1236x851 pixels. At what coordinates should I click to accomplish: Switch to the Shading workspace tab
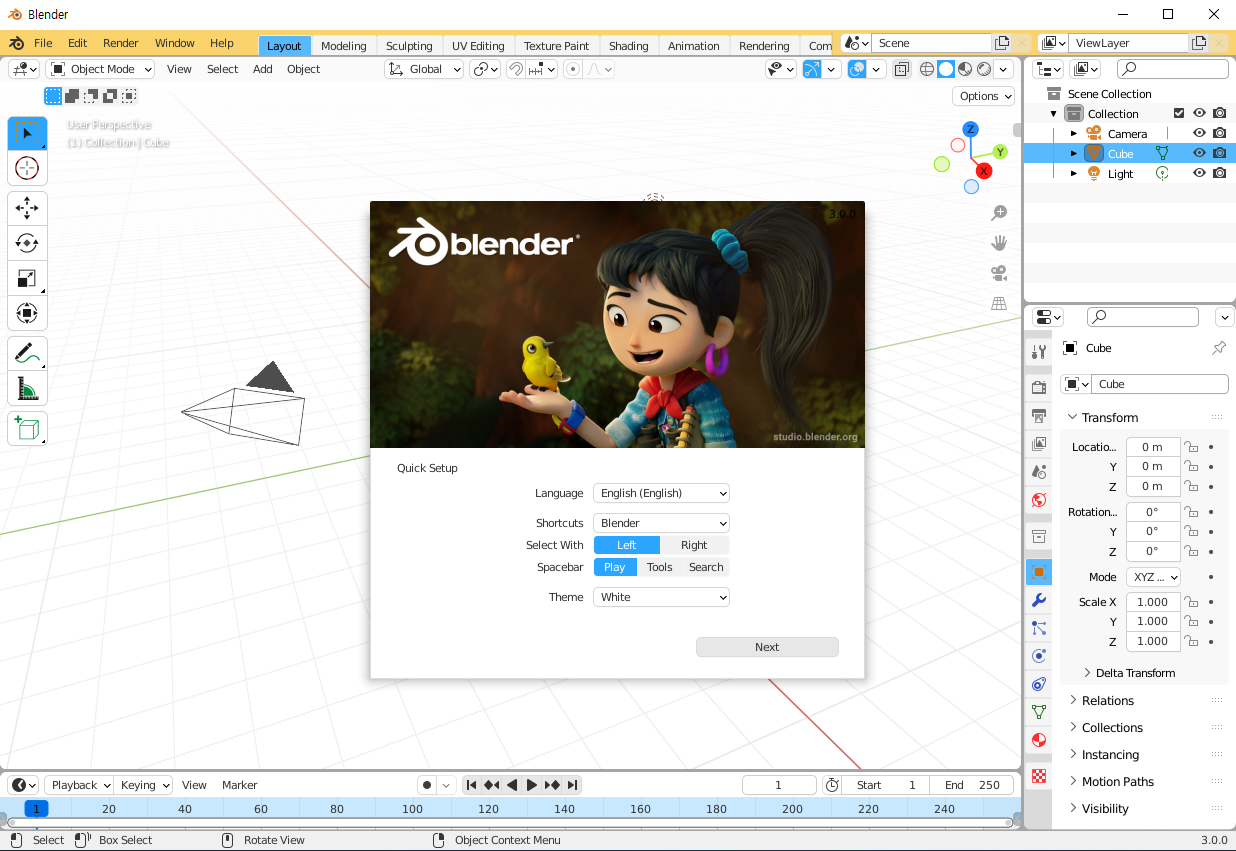tap(628, 46)
